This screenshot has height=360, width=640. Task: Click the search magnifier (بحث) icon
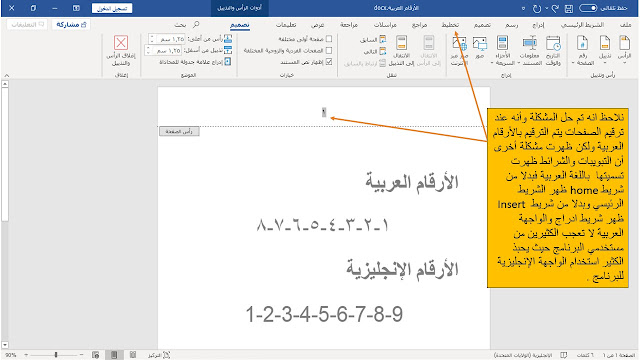196,24
